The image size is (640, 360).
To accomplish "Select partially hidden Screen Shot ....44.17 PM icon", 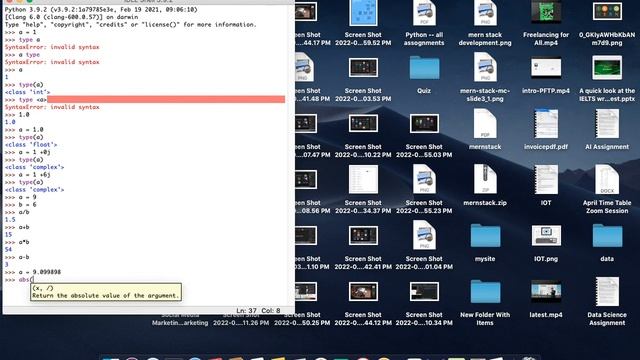I will coord(306,12).
